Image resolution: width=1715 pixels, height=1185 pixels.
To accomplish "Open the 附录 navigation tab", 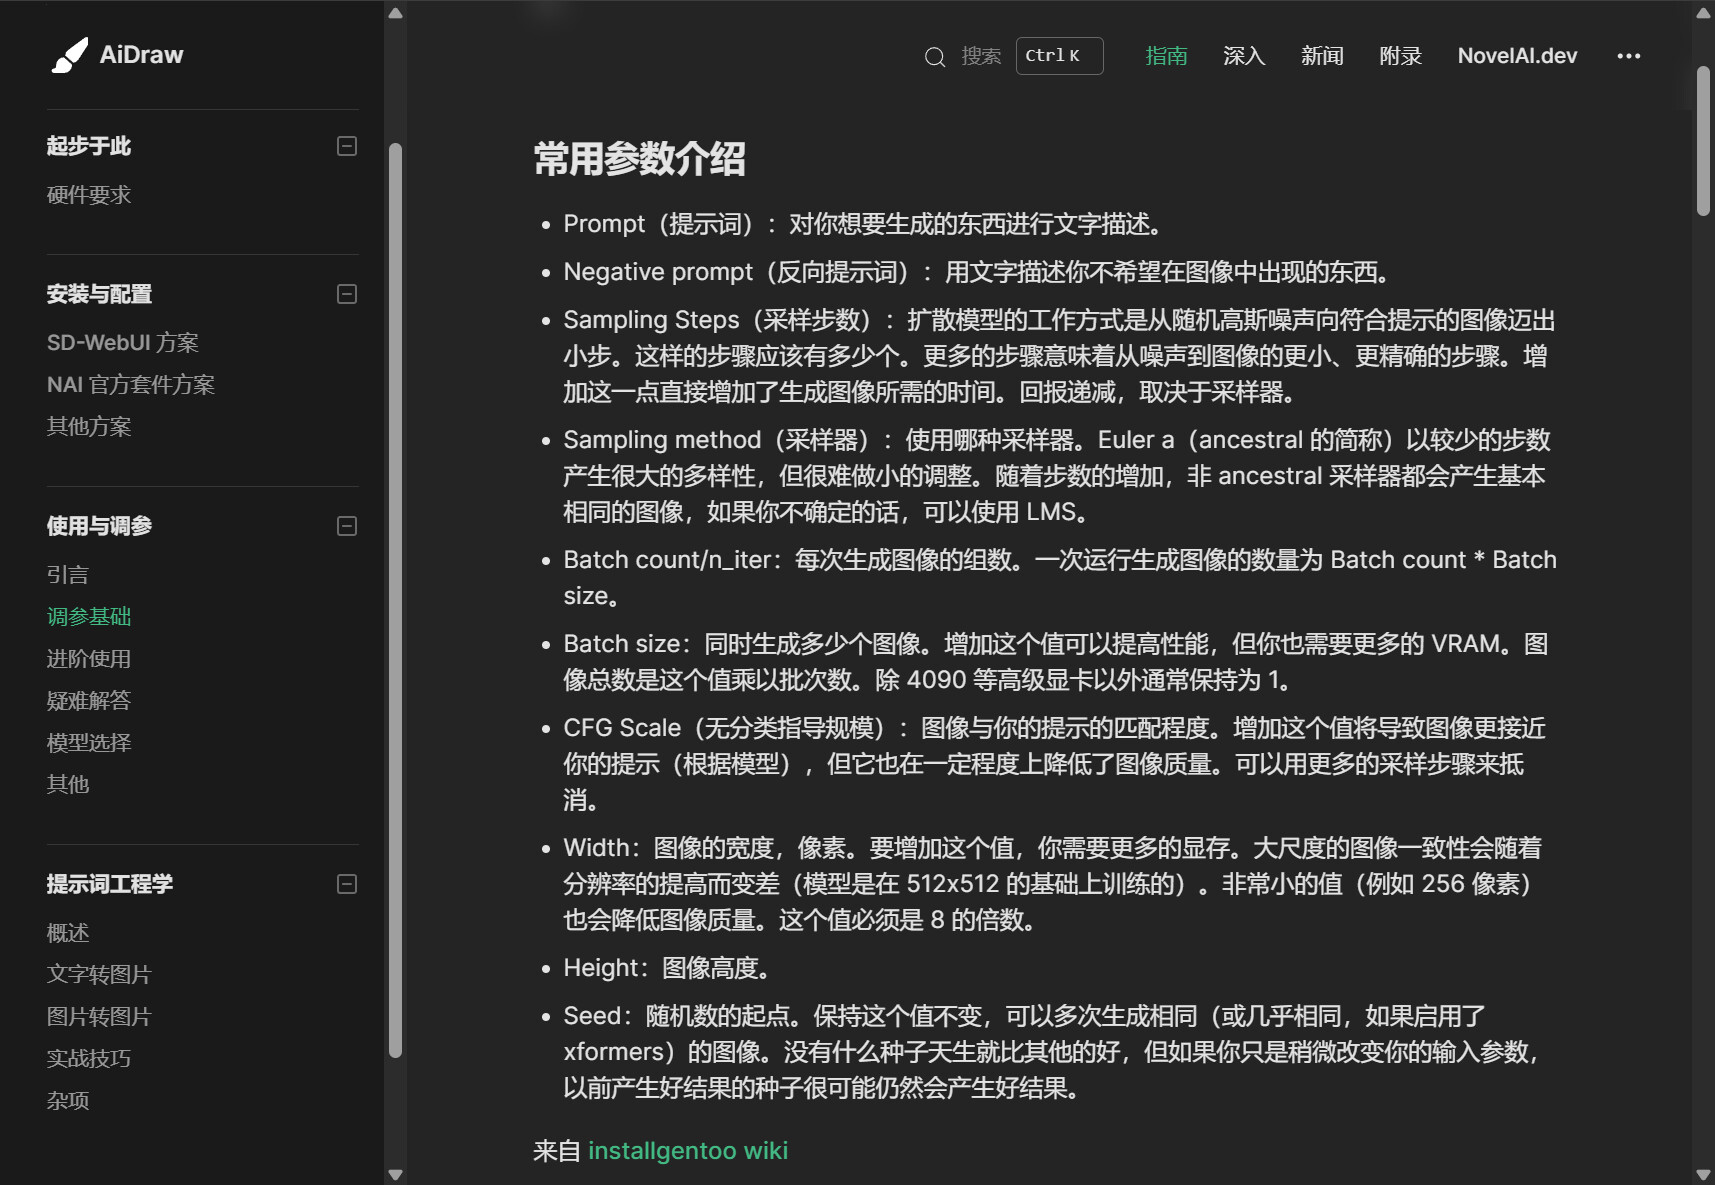I will click(x=1400, y=56).
